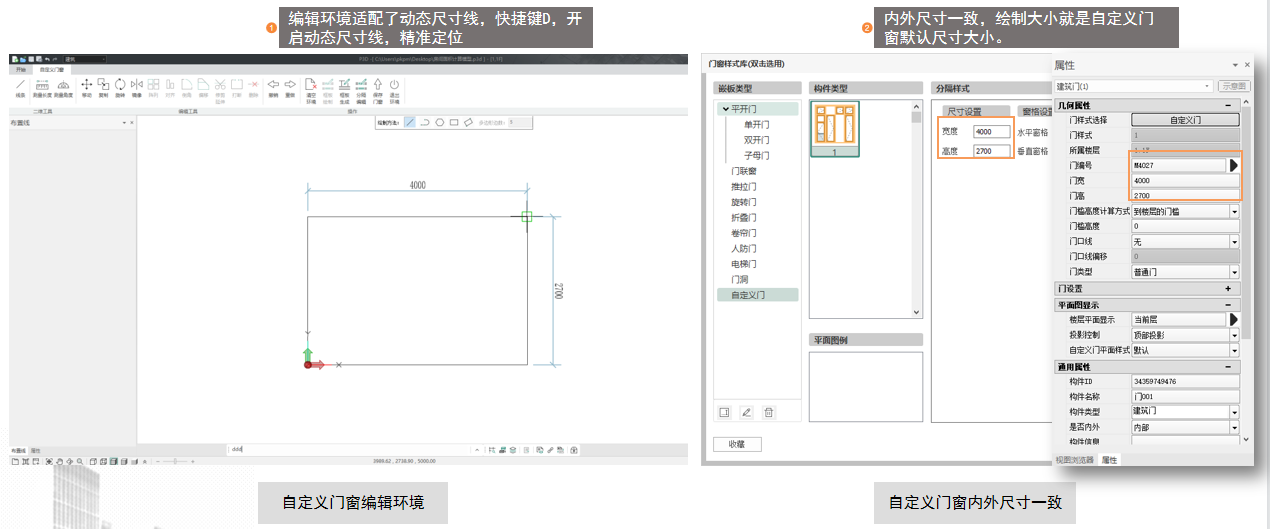Select the 复制 copy tool

tap(103, 88)
